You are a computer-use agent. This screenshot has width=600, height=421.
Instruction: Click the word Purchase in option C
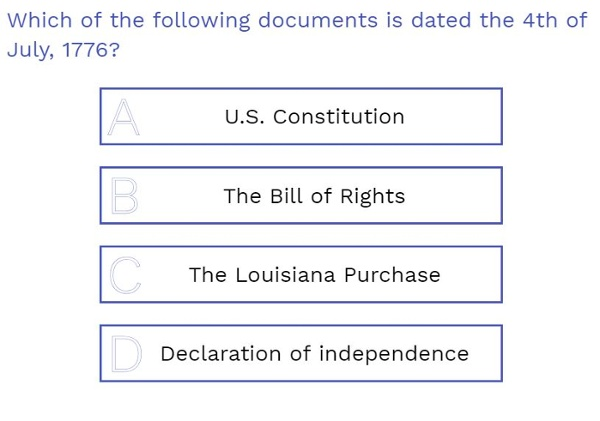tap(392, 275)
